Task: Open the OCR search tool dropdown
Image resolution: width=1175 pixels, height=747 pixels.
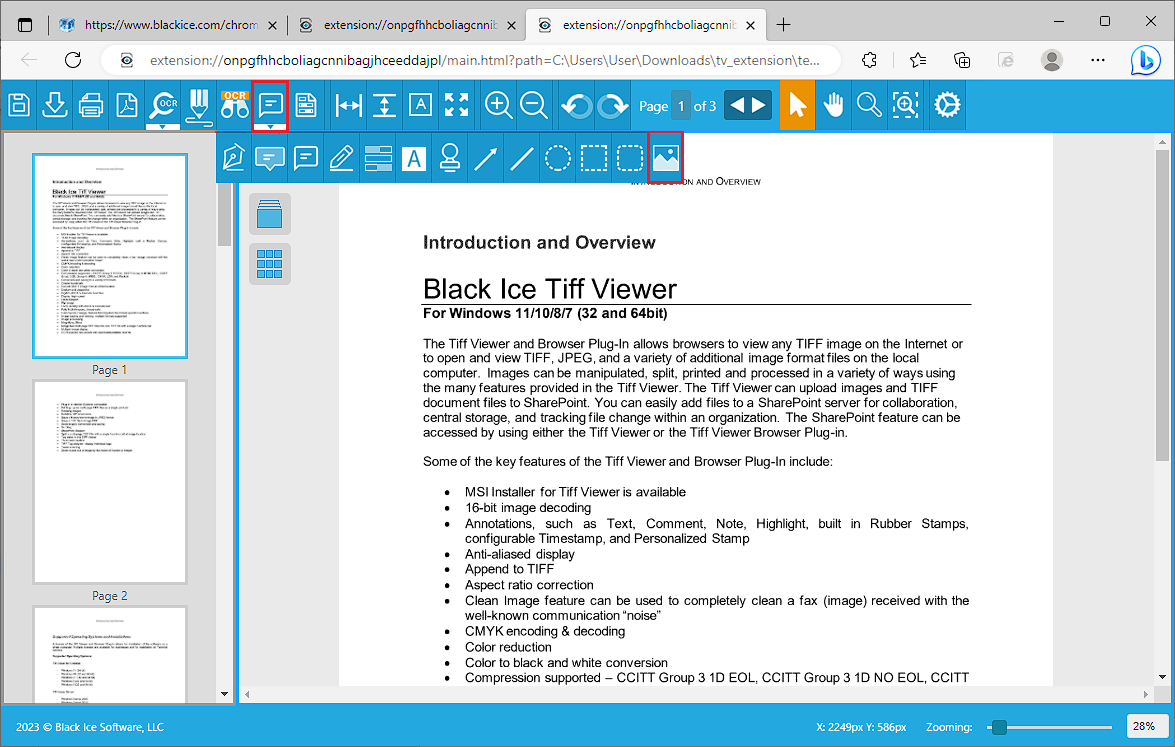Action: tap(163, 127)
